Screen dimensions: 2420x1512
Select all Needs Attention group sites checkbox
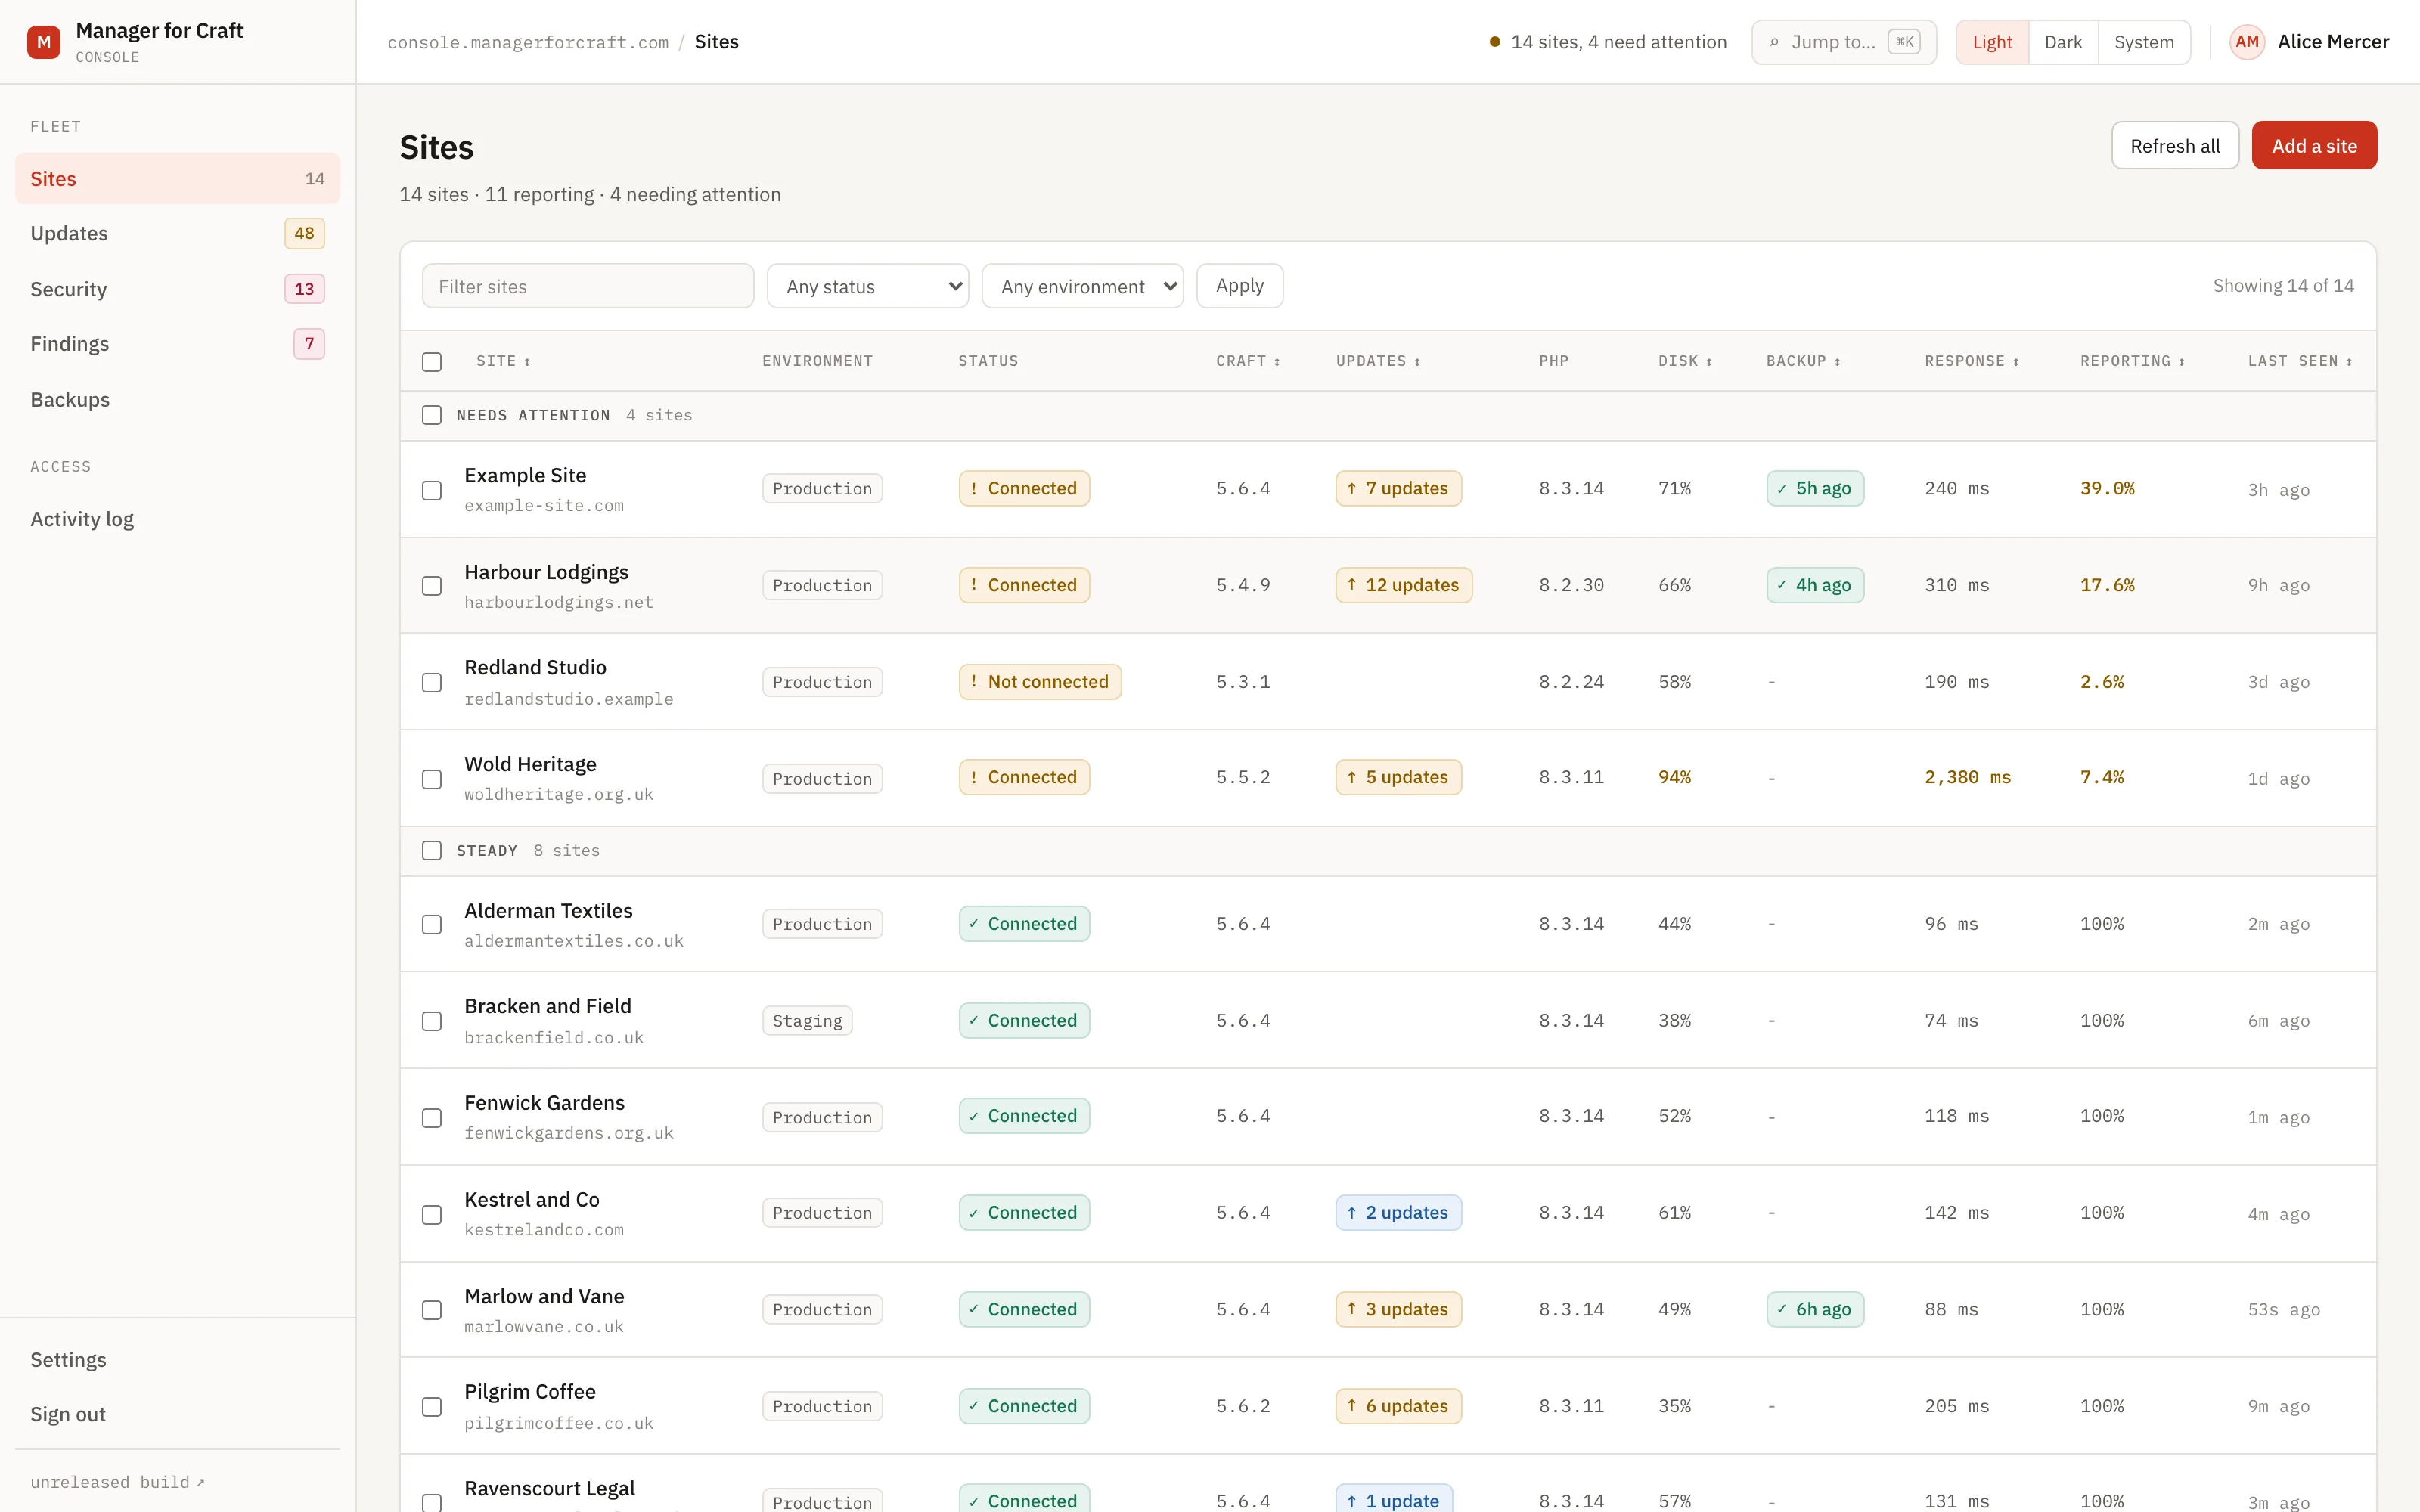coord(432,415)
